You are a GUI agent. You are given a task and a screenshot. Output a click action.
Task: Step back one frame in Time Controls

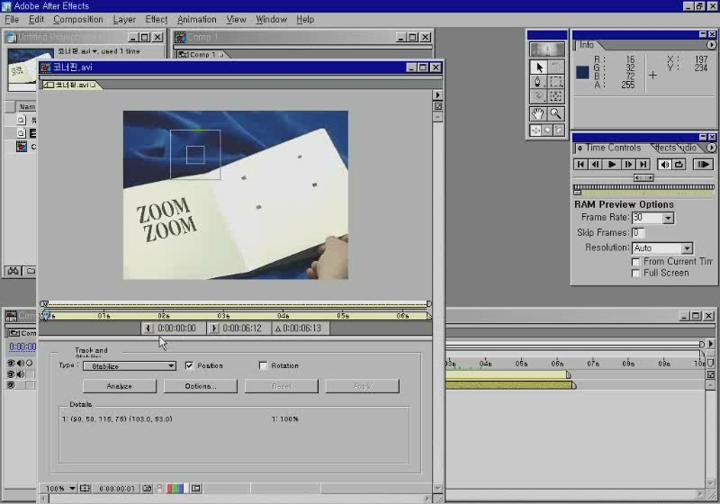coord(596,164)
